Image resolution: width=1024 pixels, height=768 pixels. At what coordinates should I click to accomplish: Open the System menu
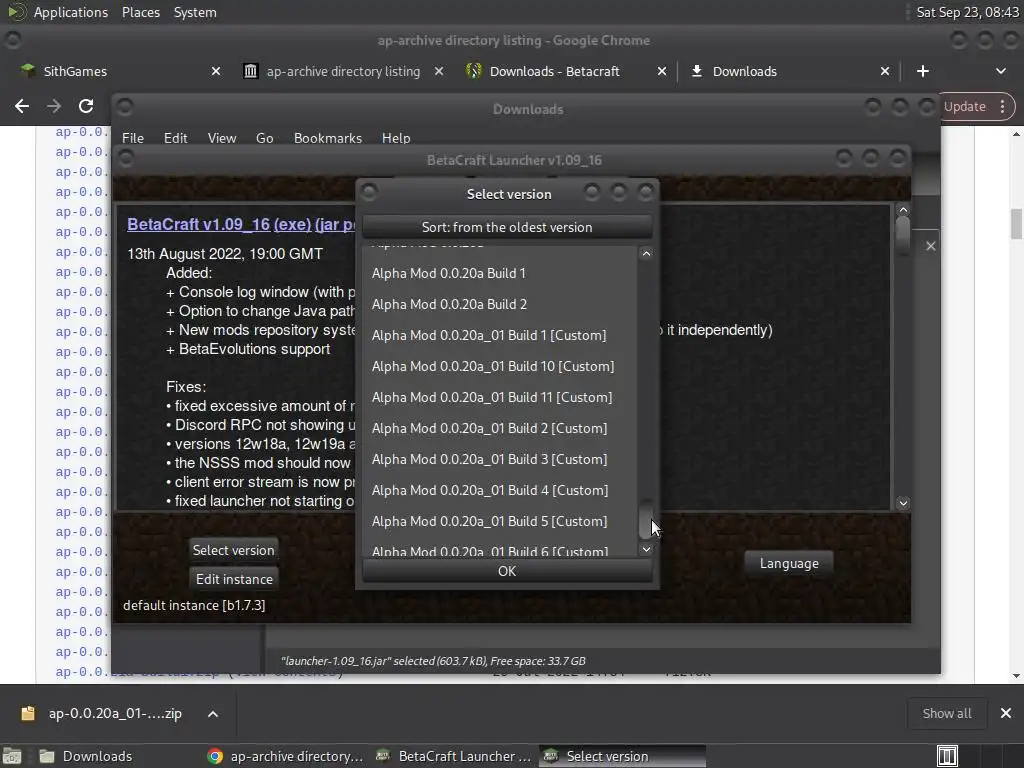(195, 12)
